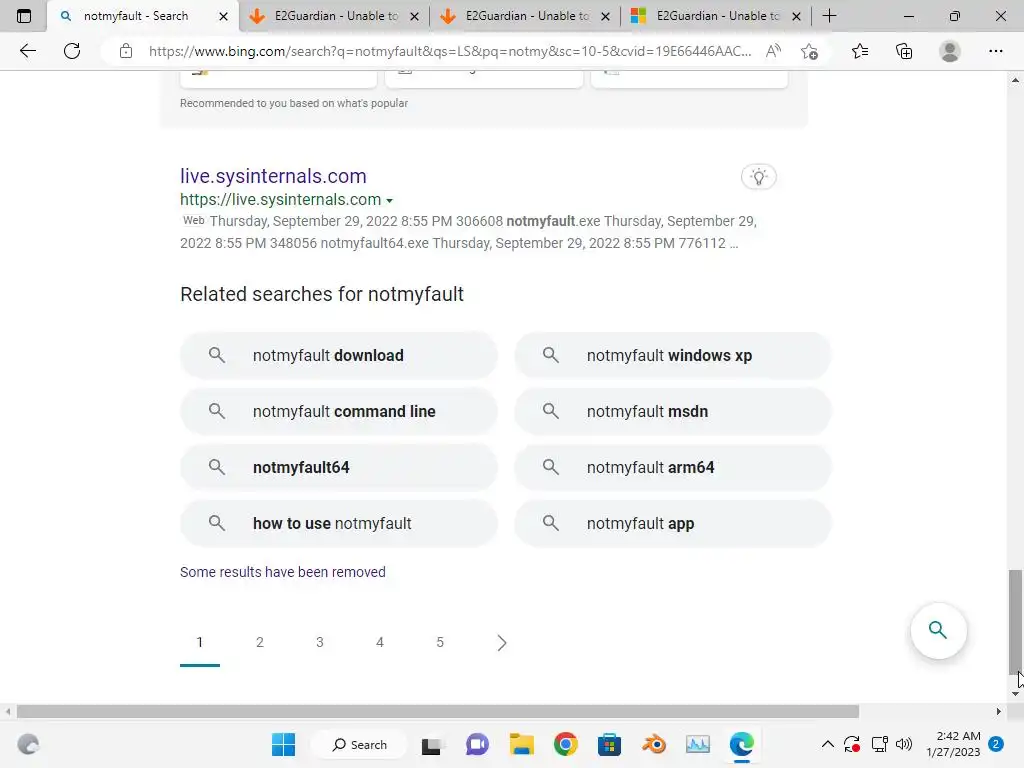This screenshot has width=1024, height=768.
Task: Open the Collections icon
Action: point(904,51)
